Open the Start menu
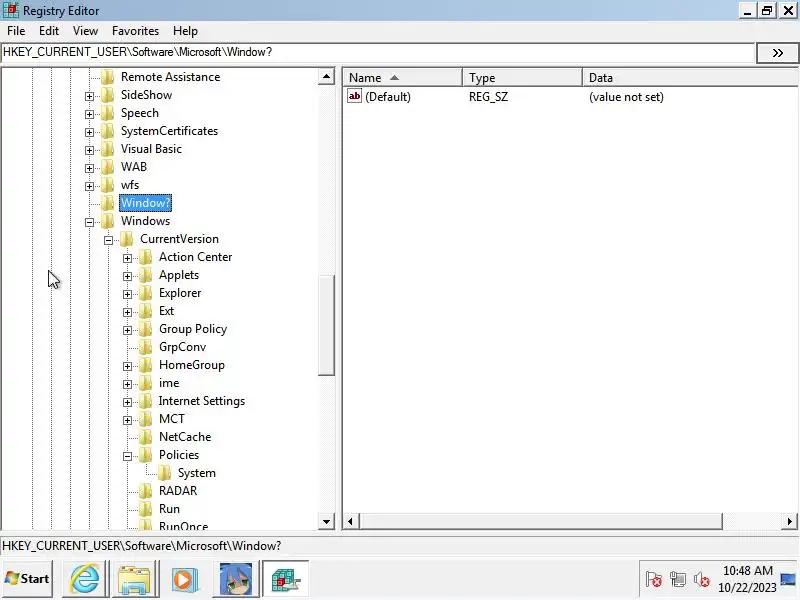 (x=27, y=579)
